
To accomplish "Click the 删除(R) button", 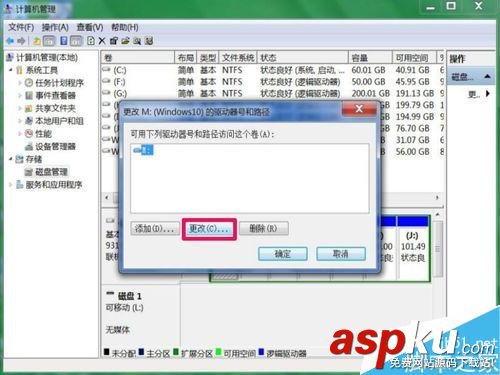I will tap(264, 228).
